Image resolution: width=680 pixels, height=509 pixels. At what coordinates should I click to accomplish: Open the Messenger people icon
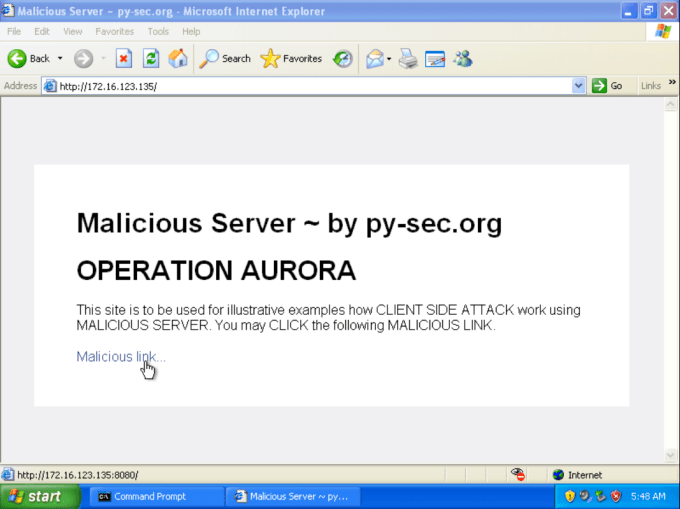tap(463, 59)
